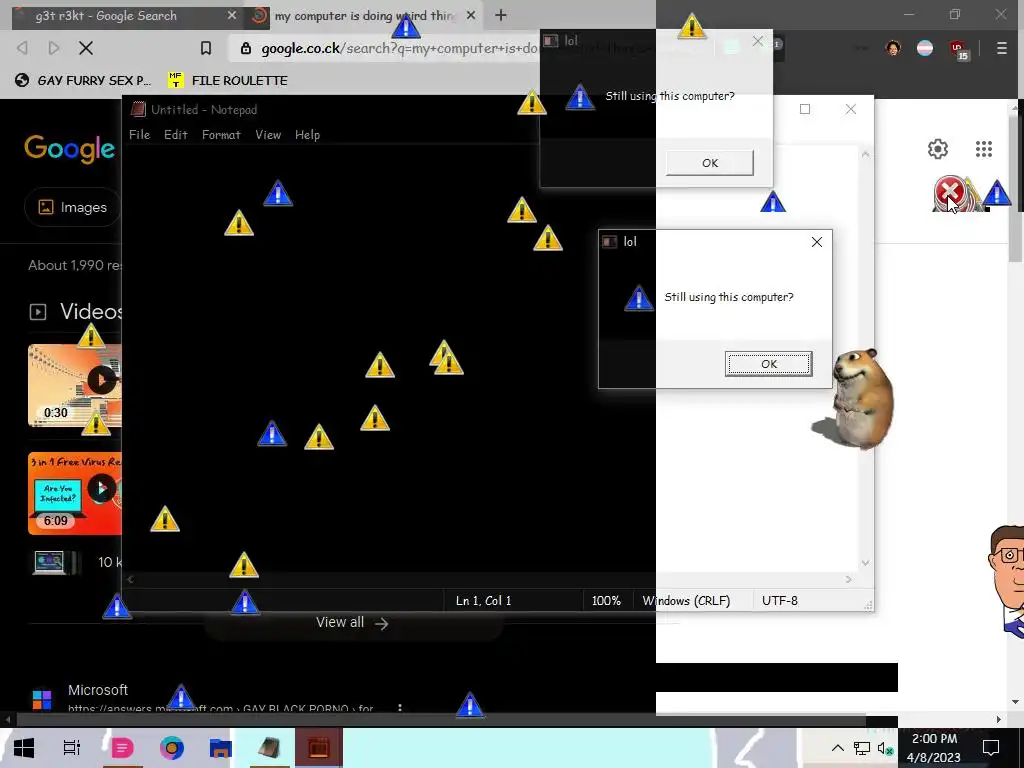Click the uBlock extension icon
1024x768 pixels.
point(958,48)
